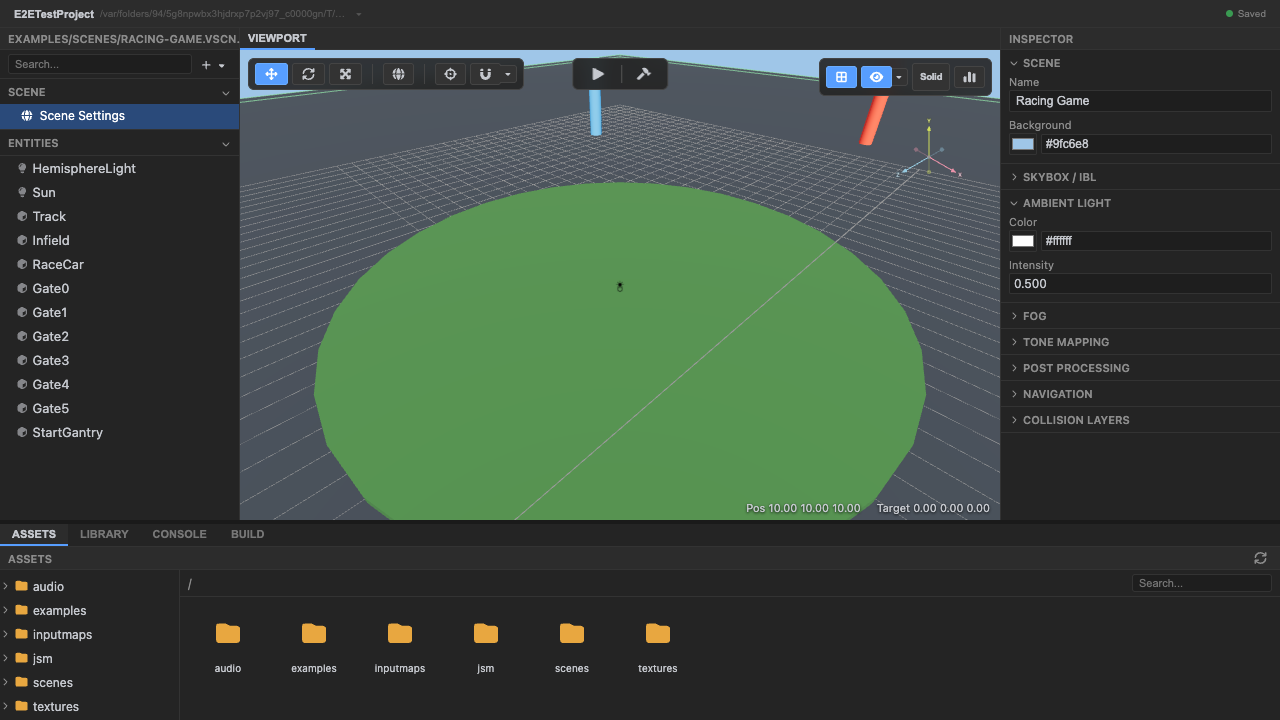
Task: Toggle the viewport grid button
Action: [x=841, y=77]
